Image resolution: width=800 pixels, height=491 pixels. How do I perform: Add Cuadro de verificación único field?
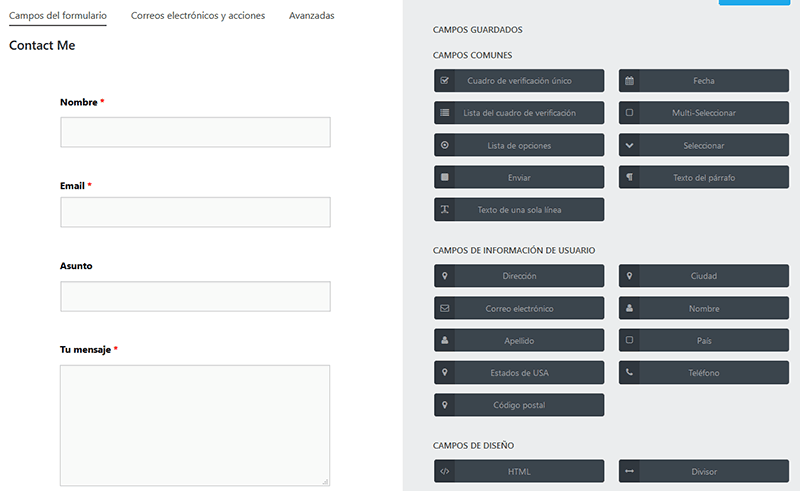point(519,81)
